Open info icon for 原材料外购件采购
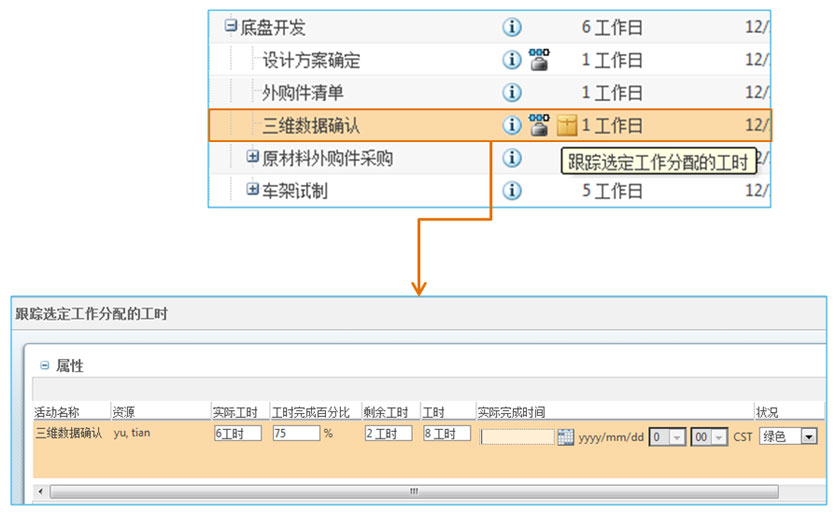Screen dimensions: 836x515 pos(512,158)
